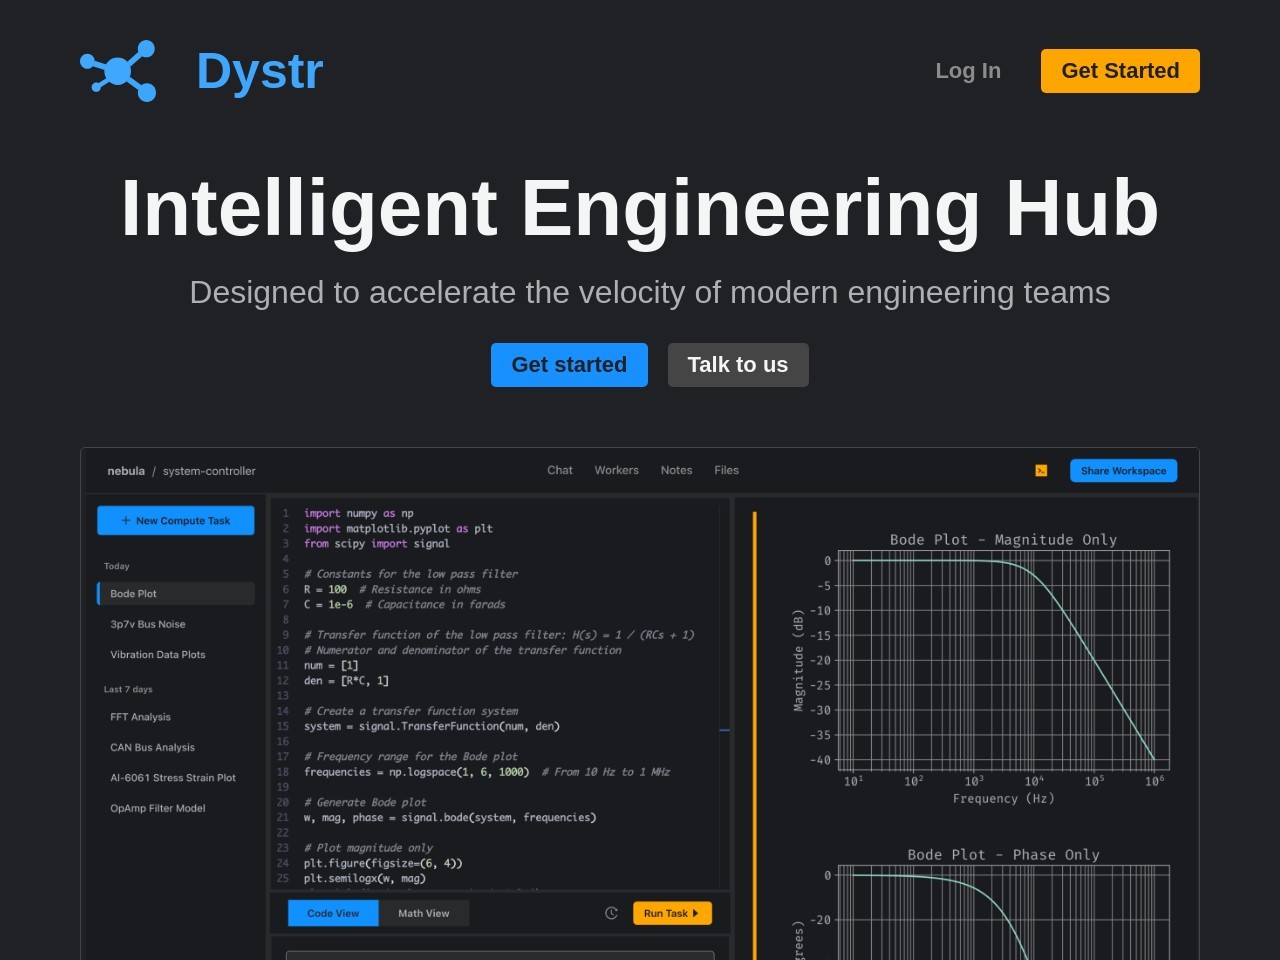This screenshot has height=960, width=1280.
Task: Open the Log In link
Action: point(968,71)
